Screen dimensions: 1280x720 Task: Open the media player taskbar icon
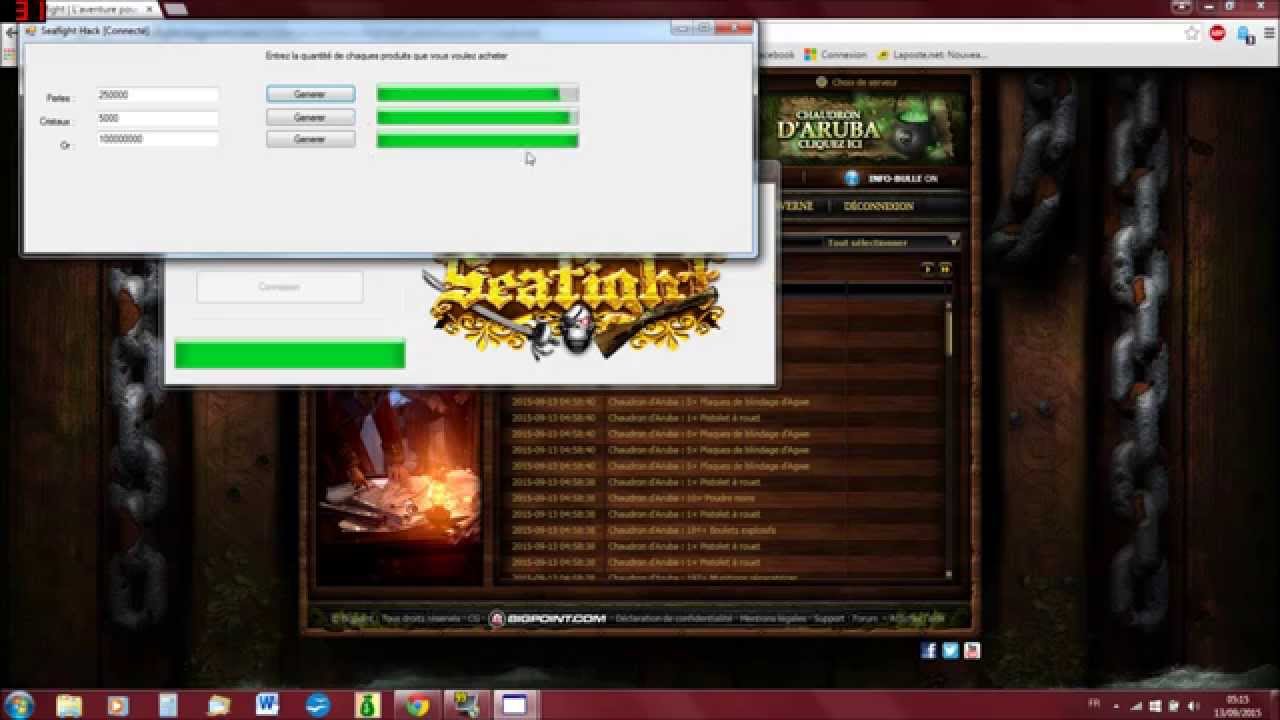[x=118, y=705]
